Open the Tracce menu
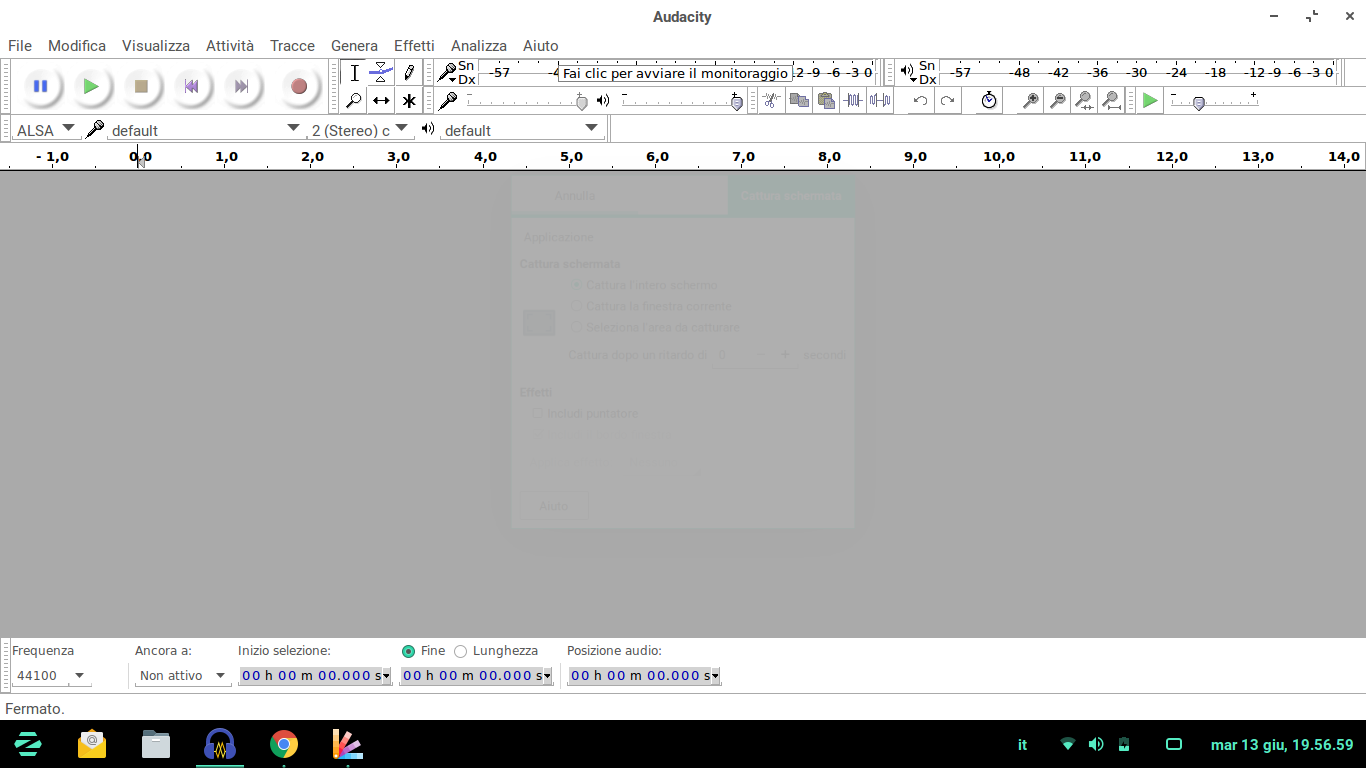The width and height of the screenshot is (1366, 768). coord(292,46)
